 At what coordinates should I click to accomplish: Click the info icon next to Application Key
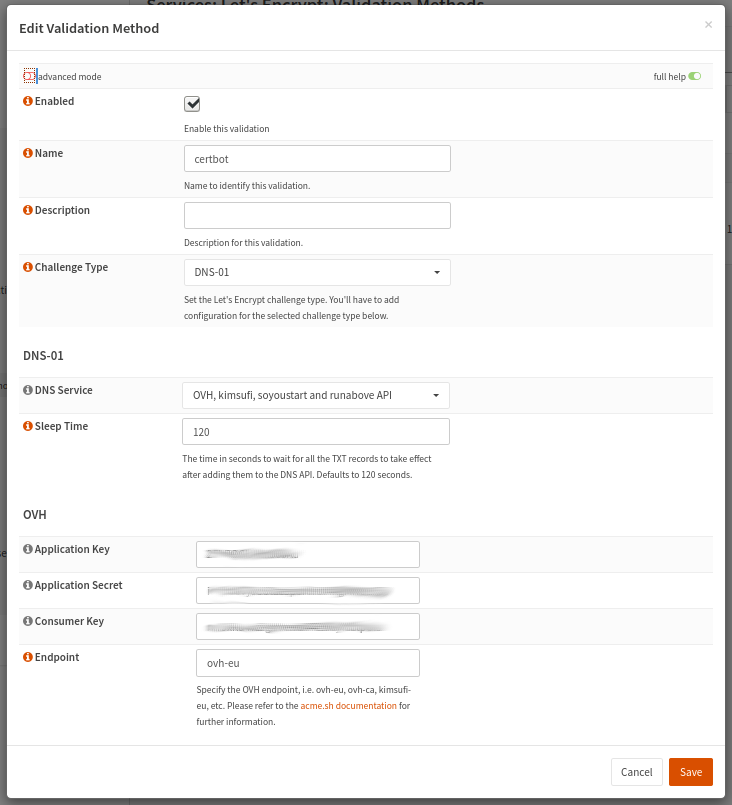click(28, 550)
